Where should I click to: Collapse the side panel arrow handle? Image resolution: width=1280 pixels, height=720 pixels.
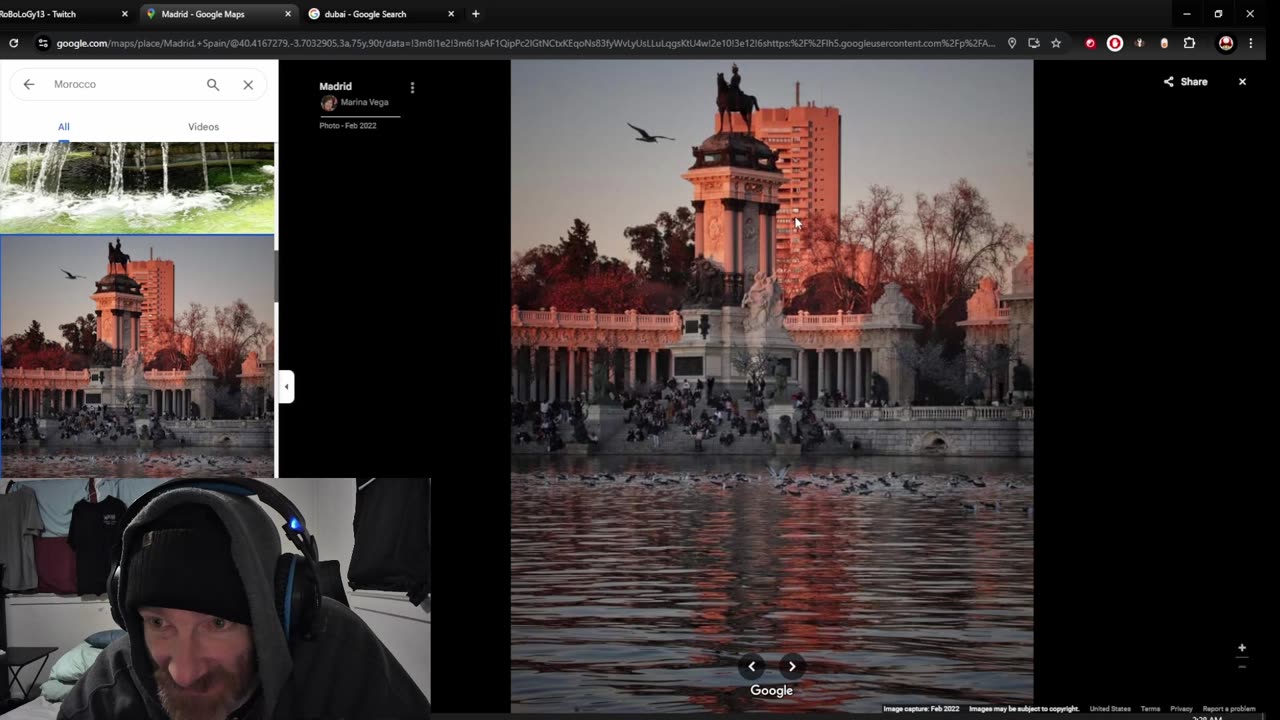click(286, 386)
